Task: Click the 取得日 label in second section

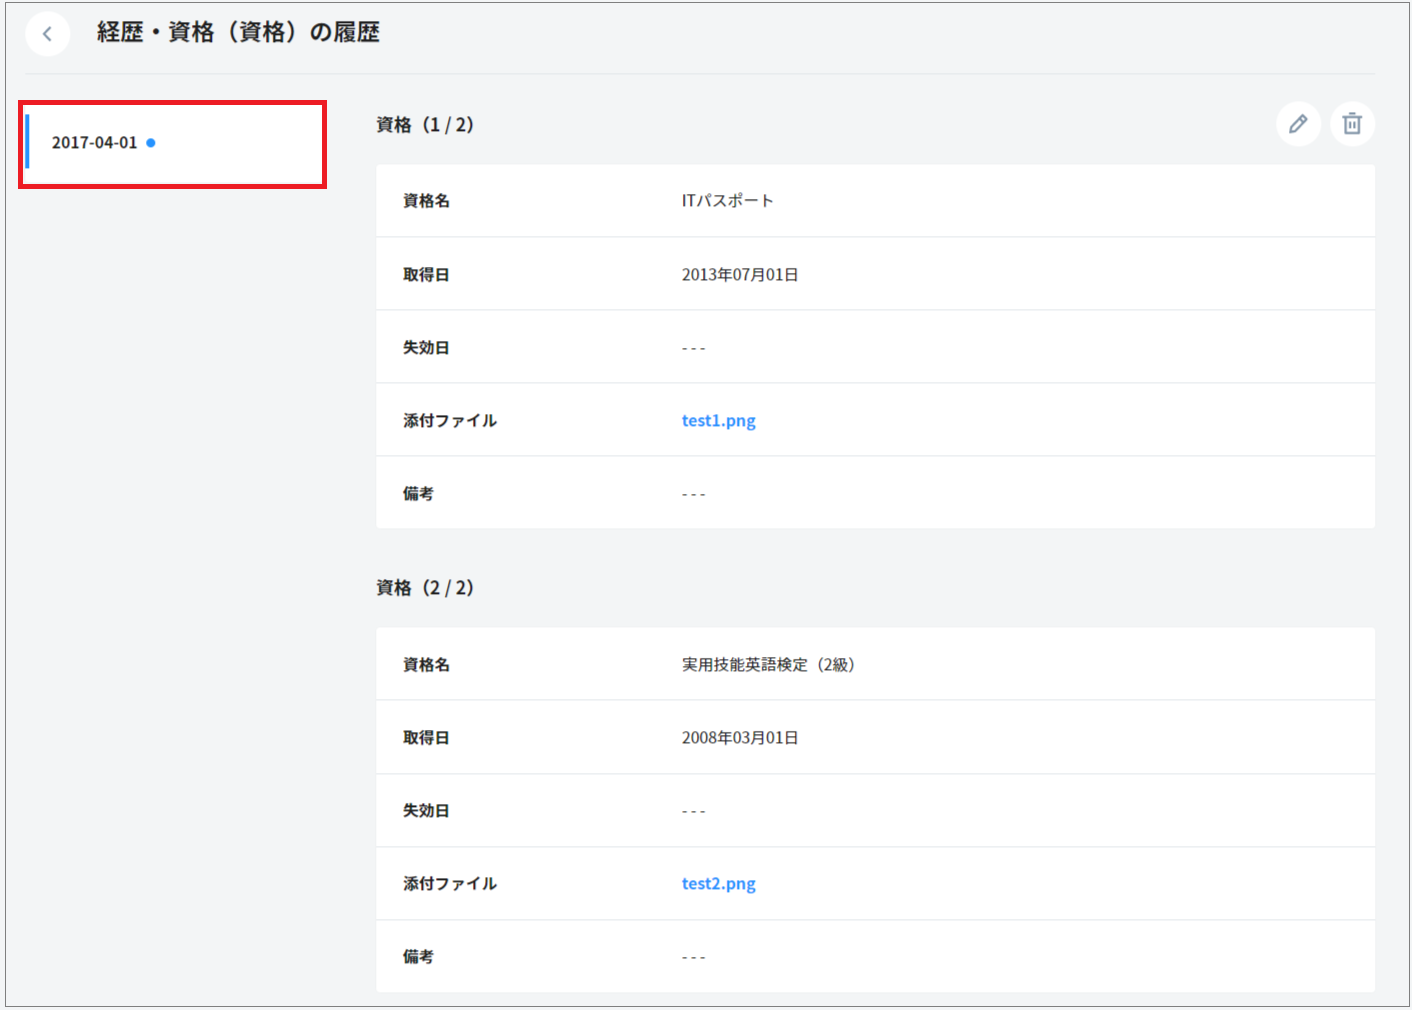Action: (426, 738)
